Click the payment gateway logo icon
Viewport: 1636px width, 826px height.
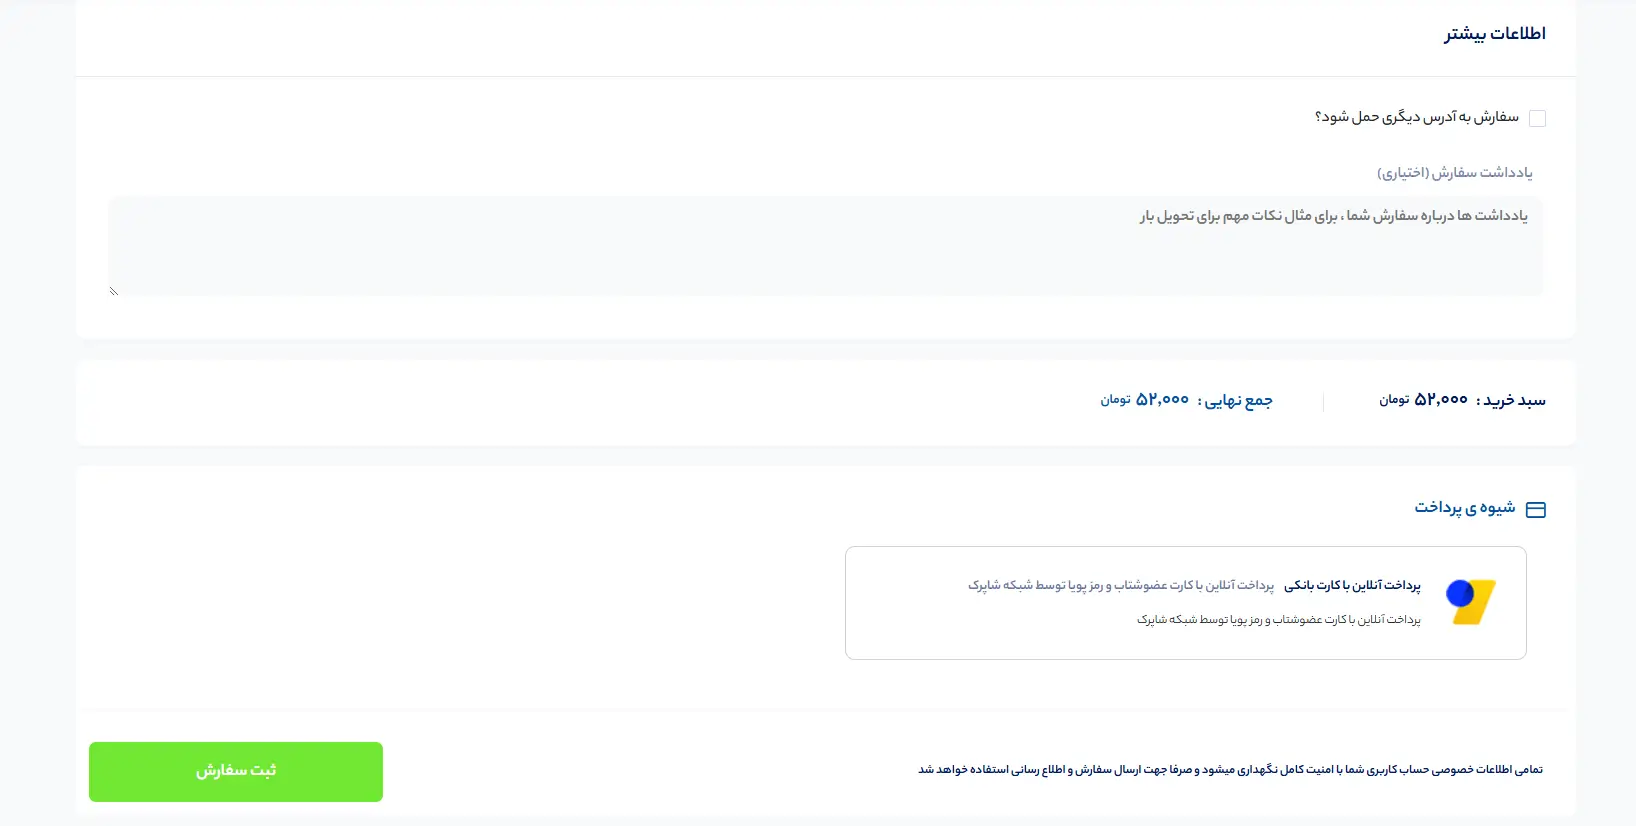[x=1471, y=602]
